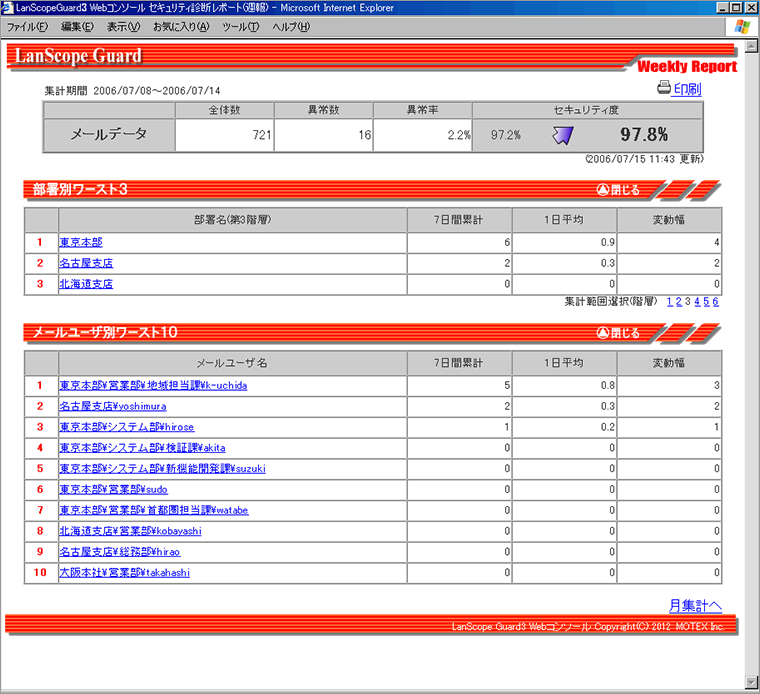Open the 編集(E) menu

(77, 27)
